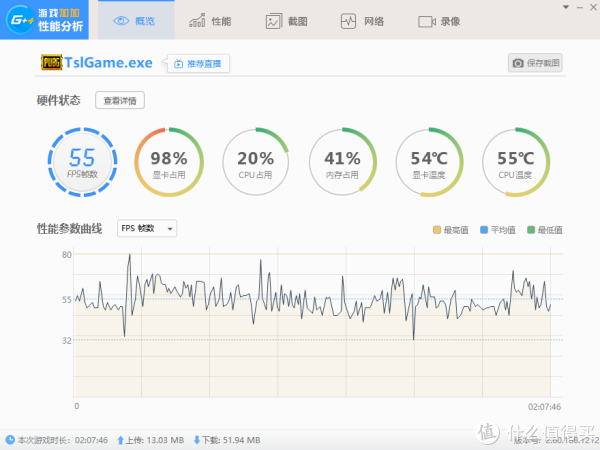Click the G++ 游戏加加 logo

(x=44, y=20)
